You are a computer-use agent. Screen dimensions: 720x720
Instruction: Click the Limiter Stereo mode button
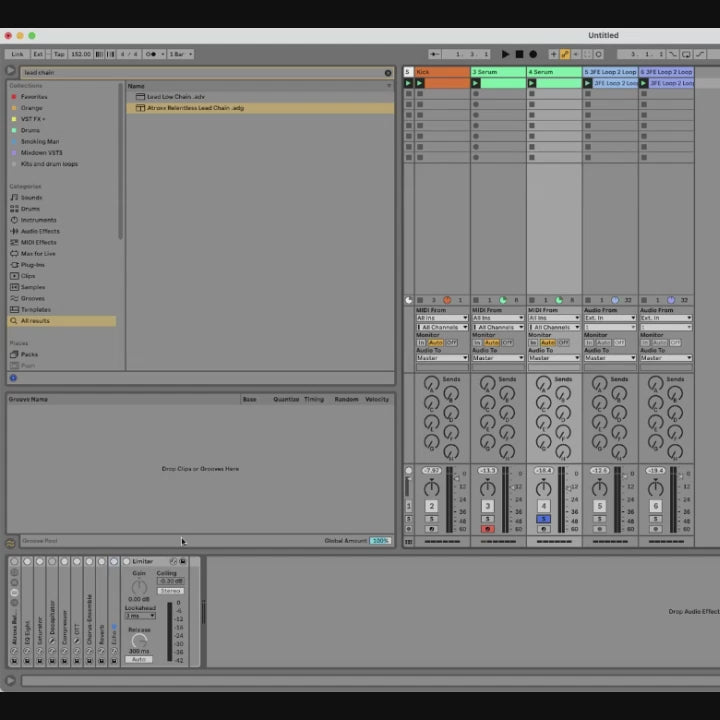tap(170, 591)
